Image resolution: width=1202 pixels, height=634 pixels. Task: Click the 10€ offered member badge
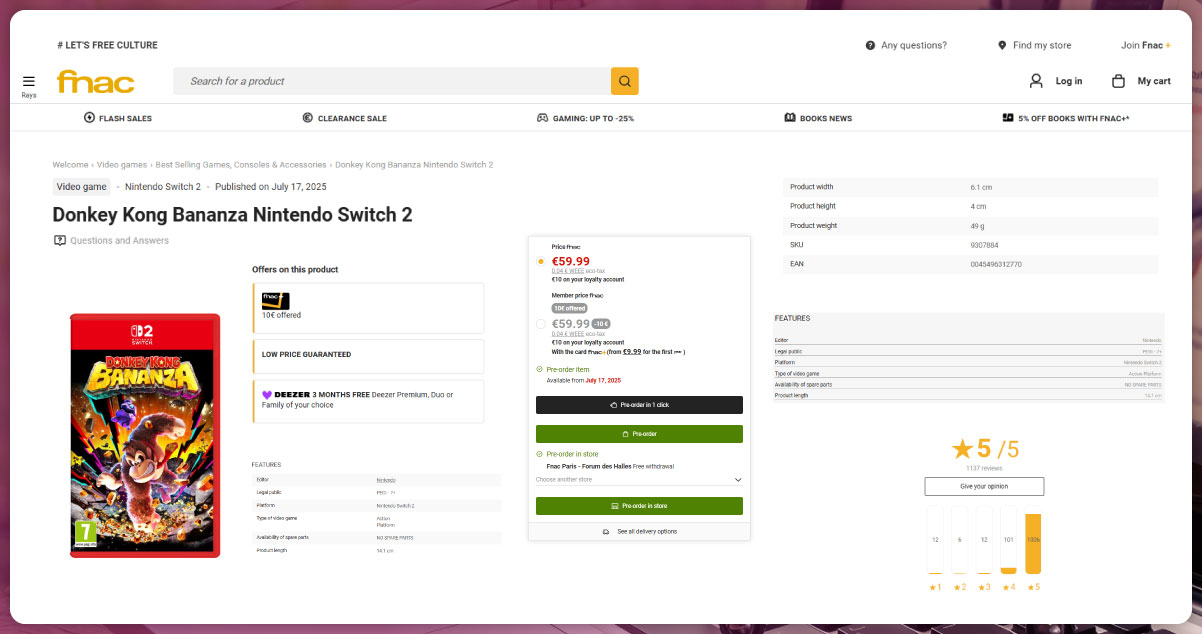pos(569,308)
